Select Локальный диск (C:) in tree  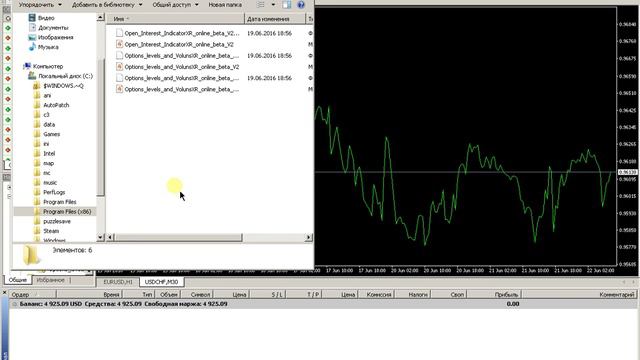(65, 76)
